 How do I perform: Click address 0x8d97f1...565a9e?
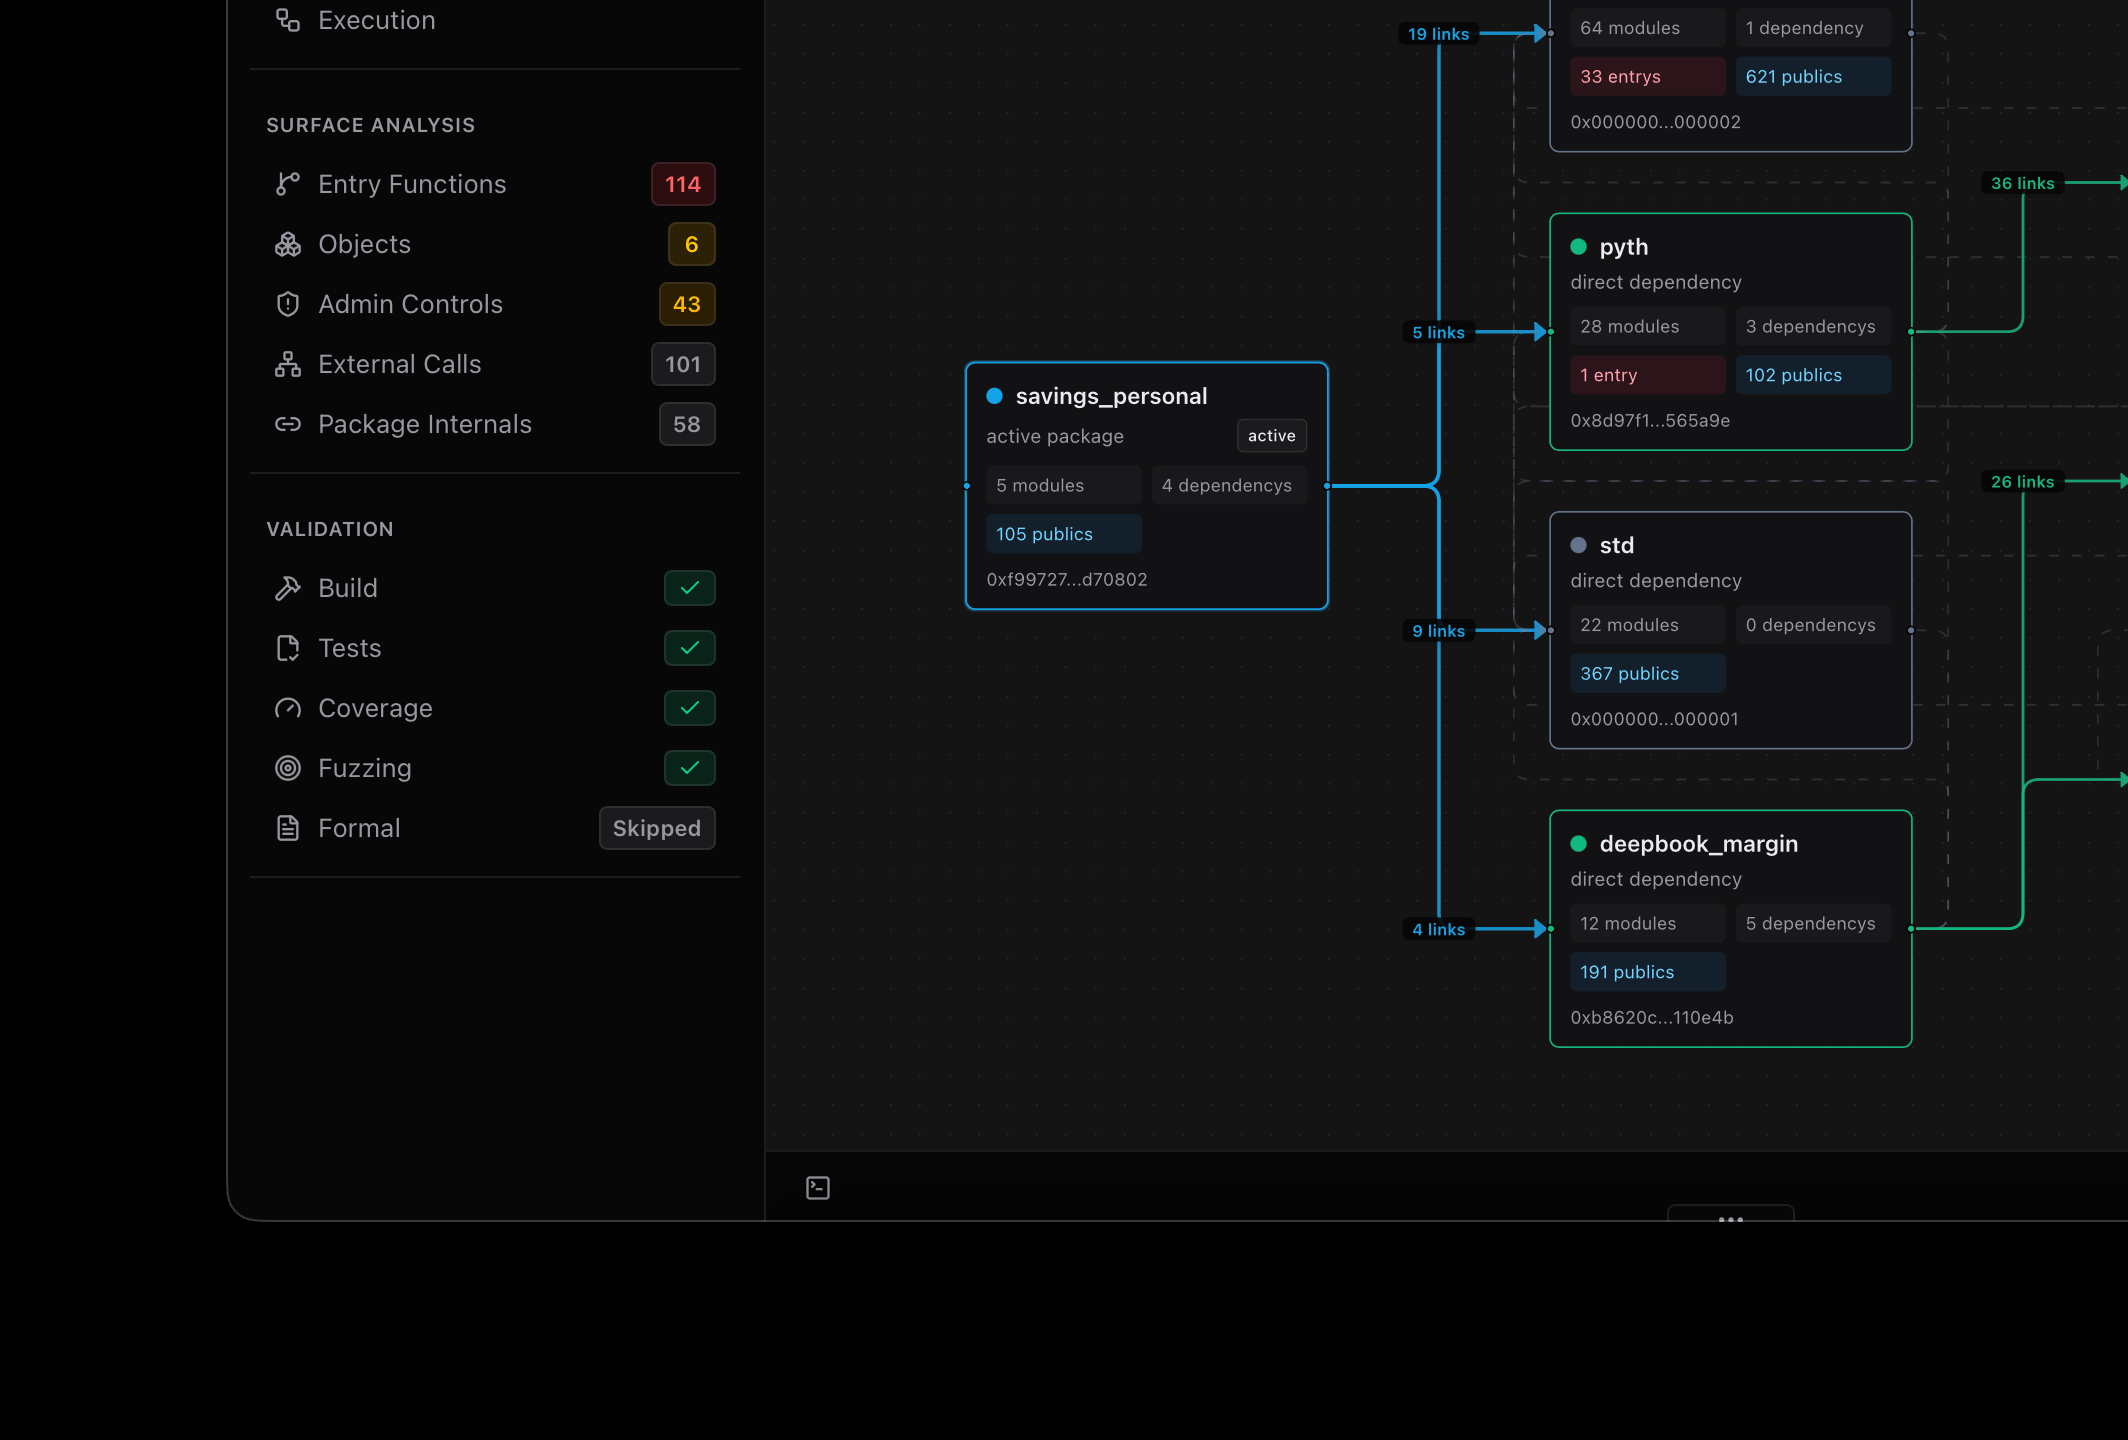[1650, 420]
